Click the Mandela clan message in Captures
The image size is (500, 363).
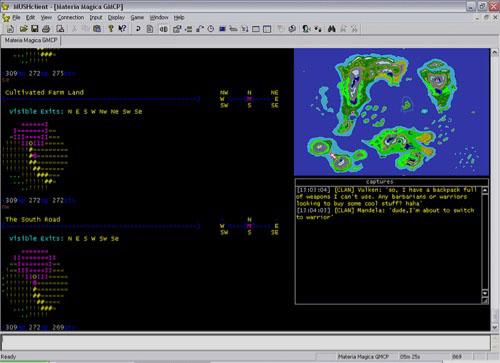385,214
